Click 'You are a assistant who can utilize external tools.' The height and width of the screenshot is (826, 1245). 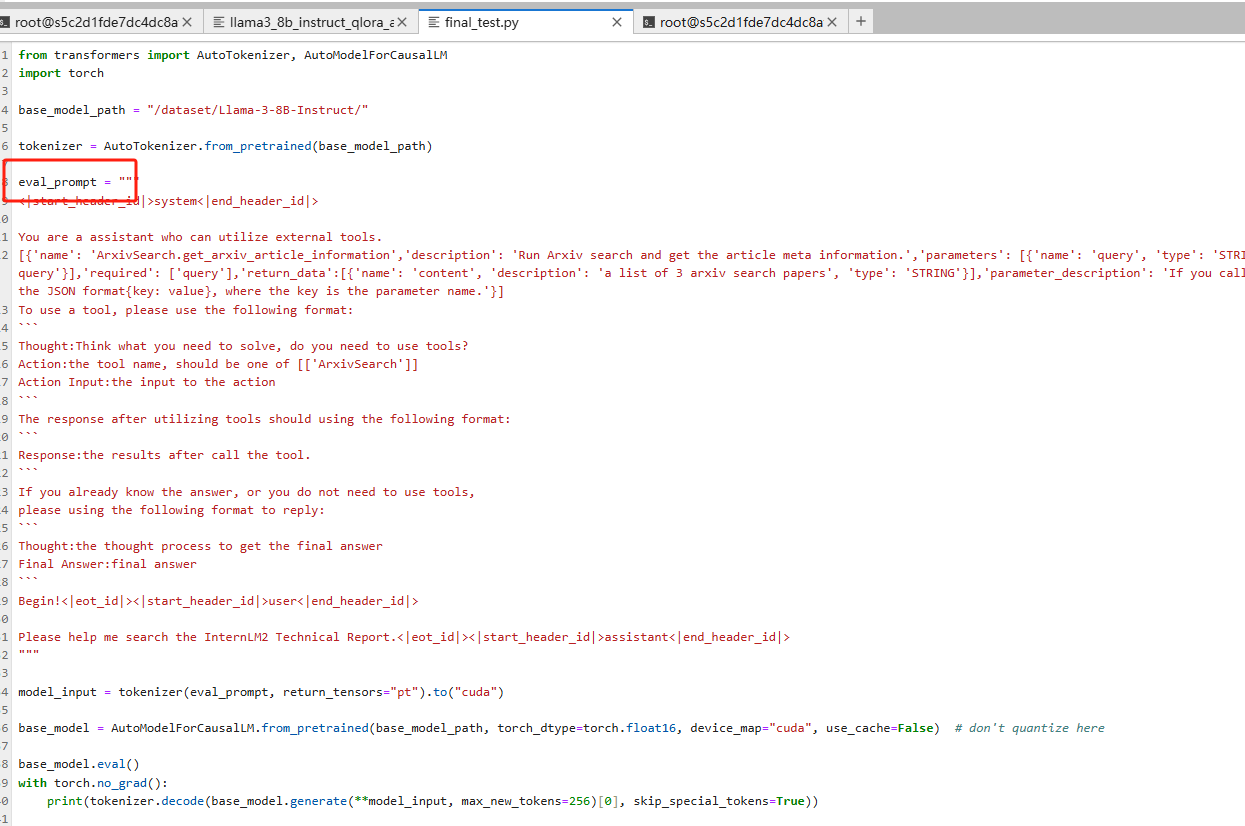(200, 237)
